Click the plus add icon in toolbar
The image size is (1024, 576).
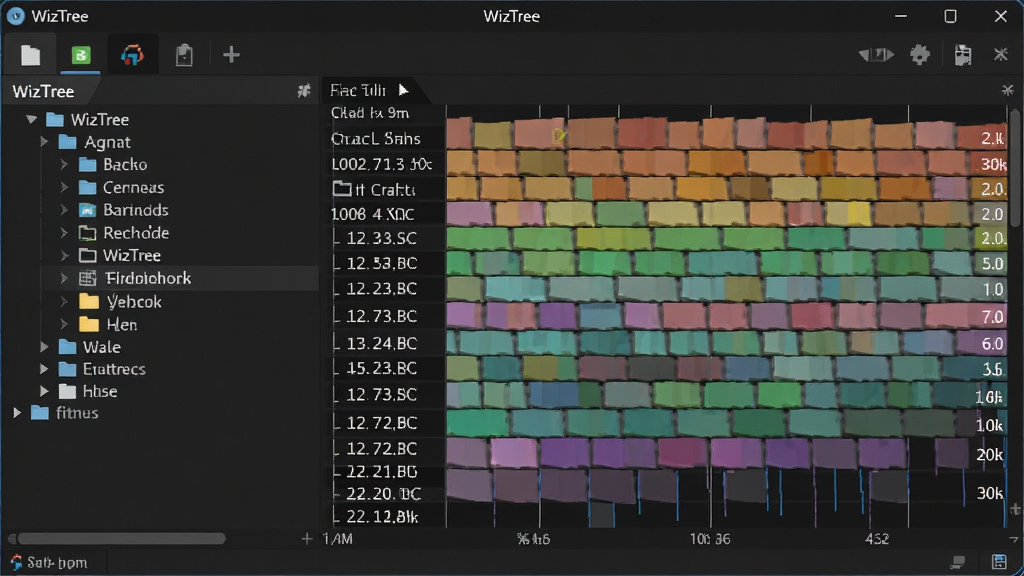[231, 55]
